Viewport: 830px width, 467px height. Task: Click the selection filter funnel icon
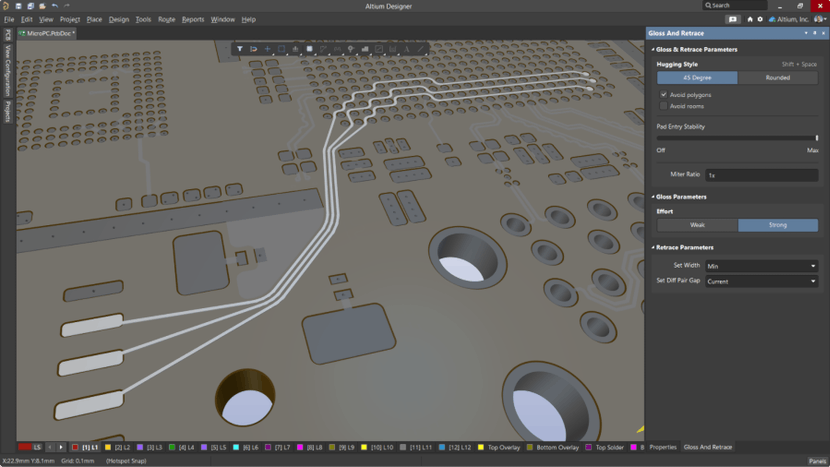click(240, 48)
